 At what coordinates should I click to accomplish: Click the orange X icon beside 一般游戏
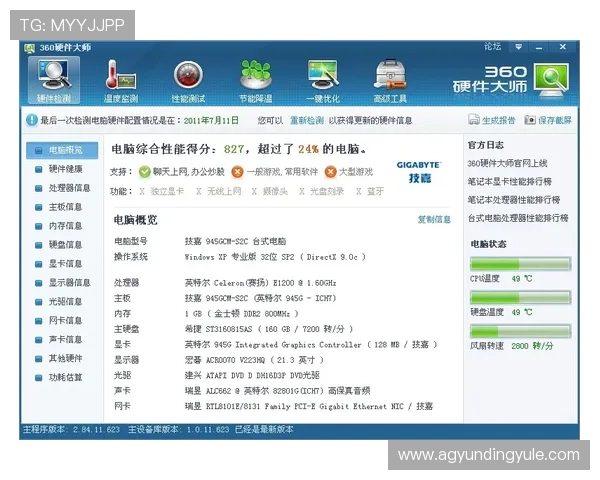pos(237,172)
